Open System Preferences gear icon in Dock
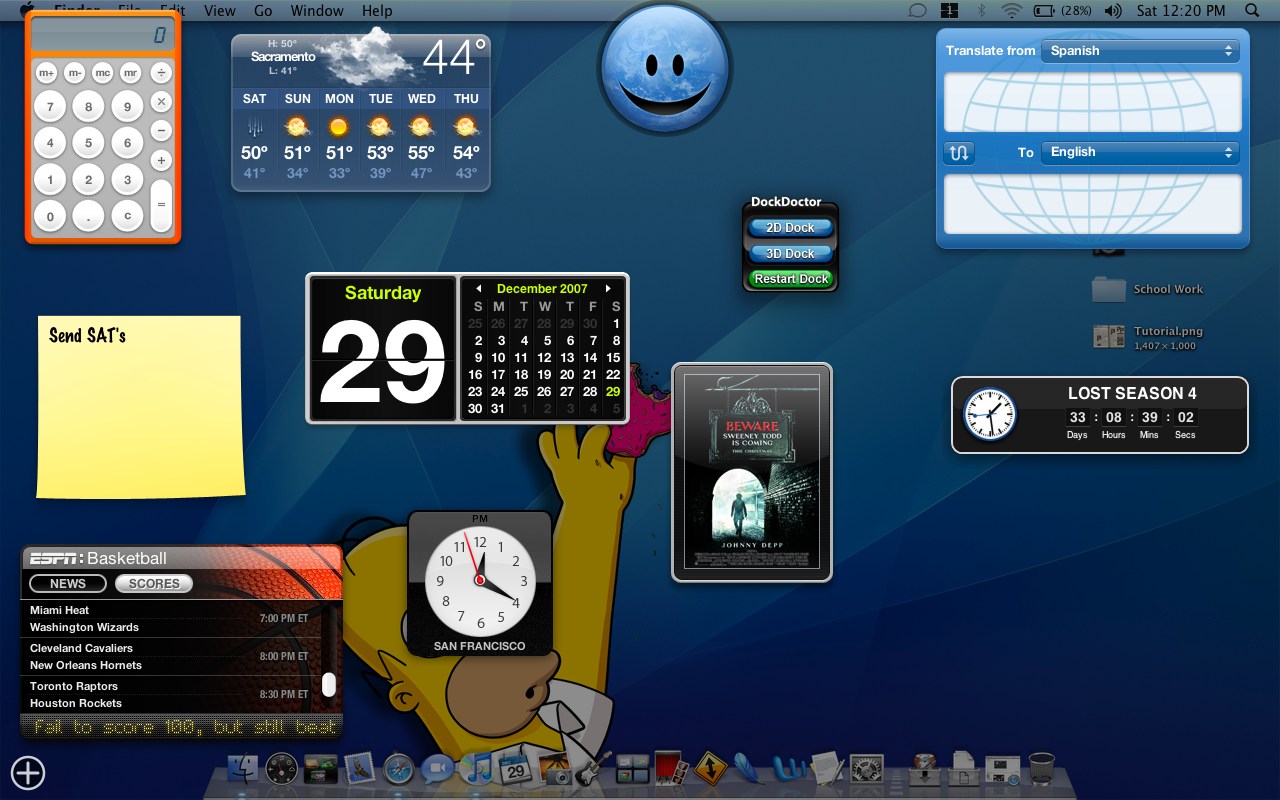The image size is (1280, 800). click(866, 769)
